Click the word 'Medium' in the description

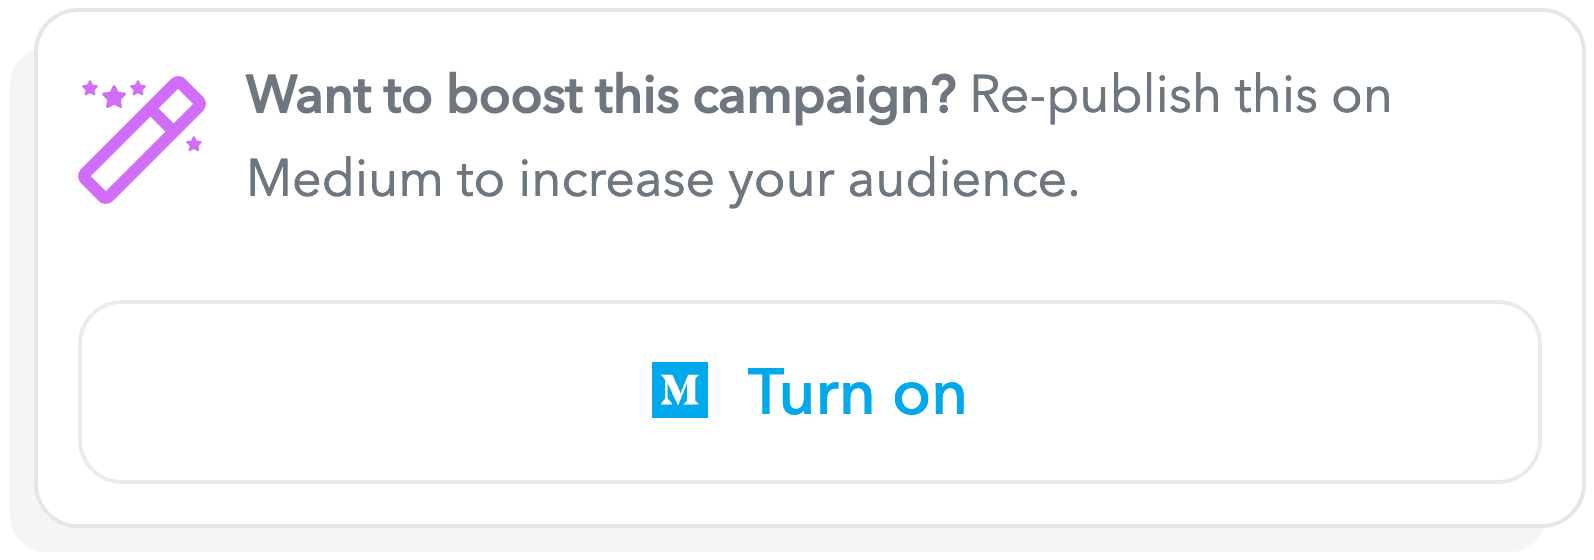click(x=345, y=180)
